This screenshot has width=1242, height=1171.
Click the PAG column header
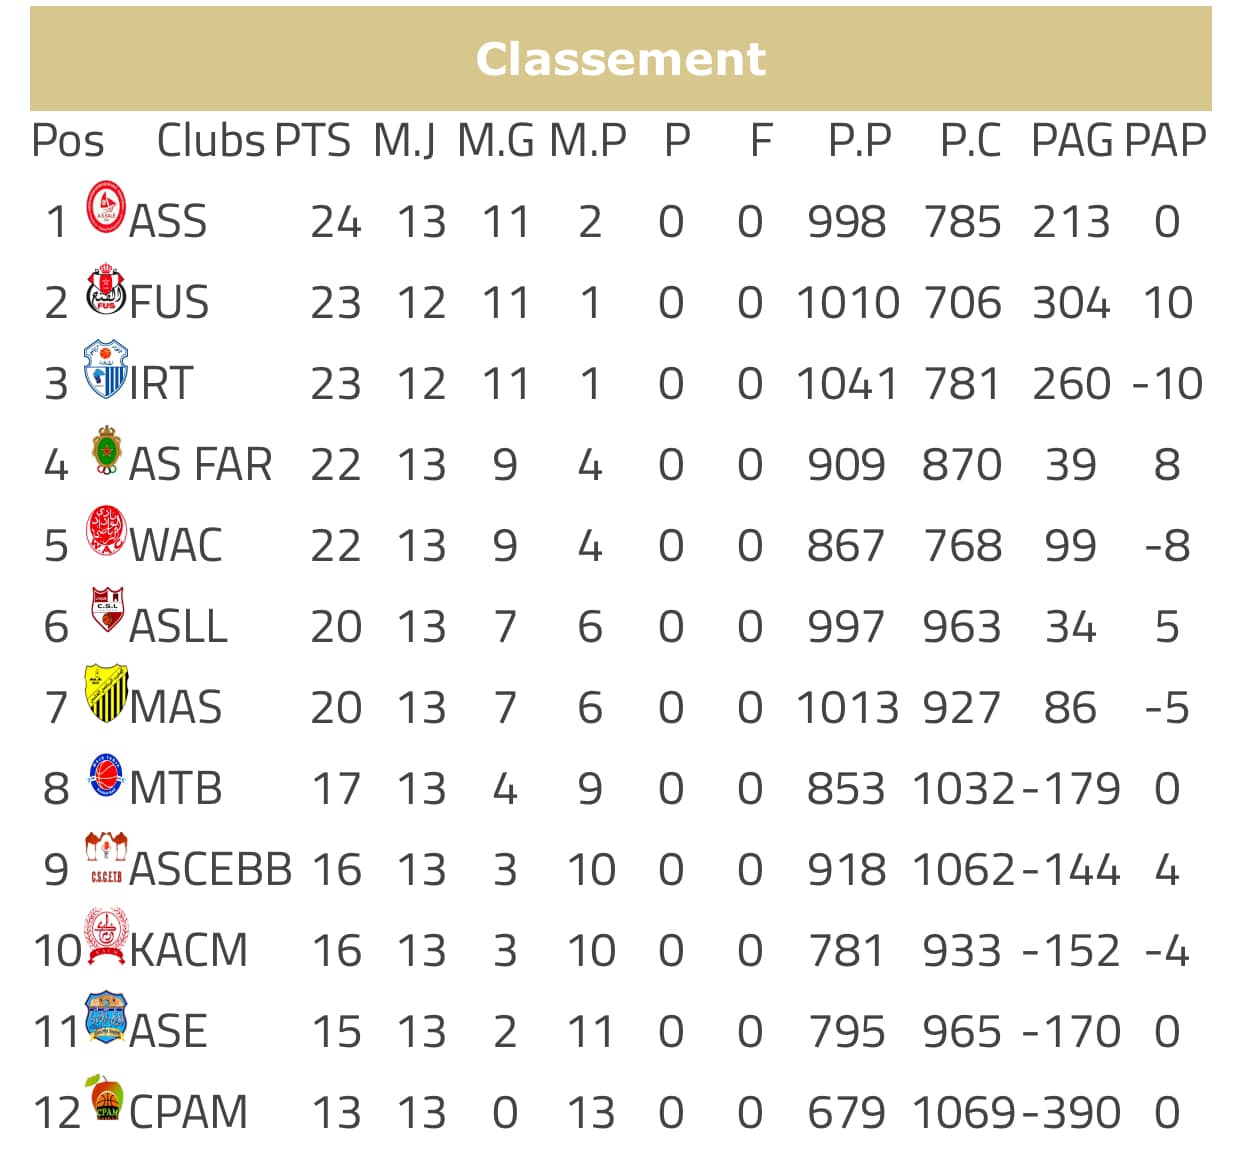point(1072,141)
